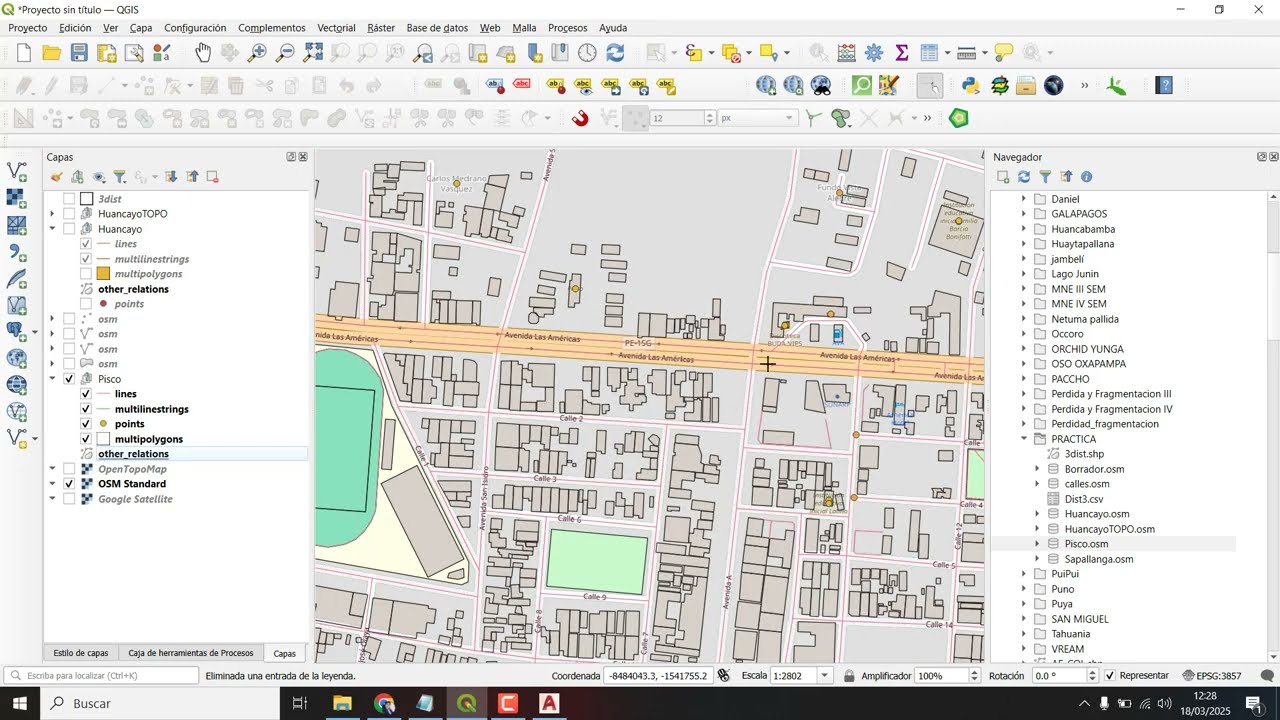Create a new project with the blank page icon
Image resolution: width=1280 pixels, height=720 pixels.
coord(23,53)
